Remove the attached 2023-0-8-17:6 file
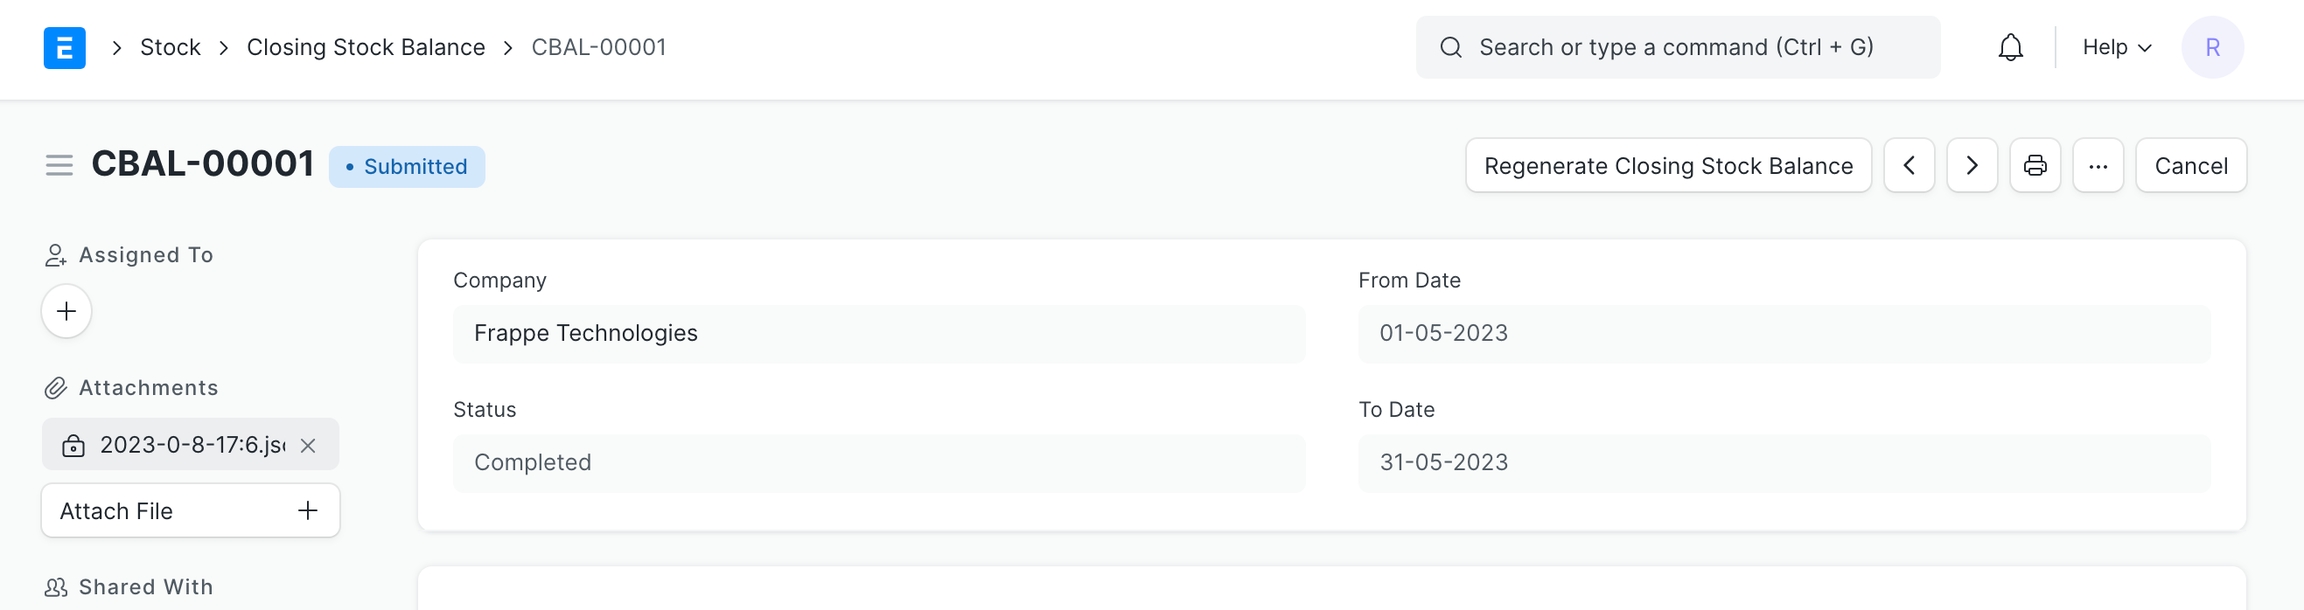The image size is (2304, 610). click(x=308, y=446)
